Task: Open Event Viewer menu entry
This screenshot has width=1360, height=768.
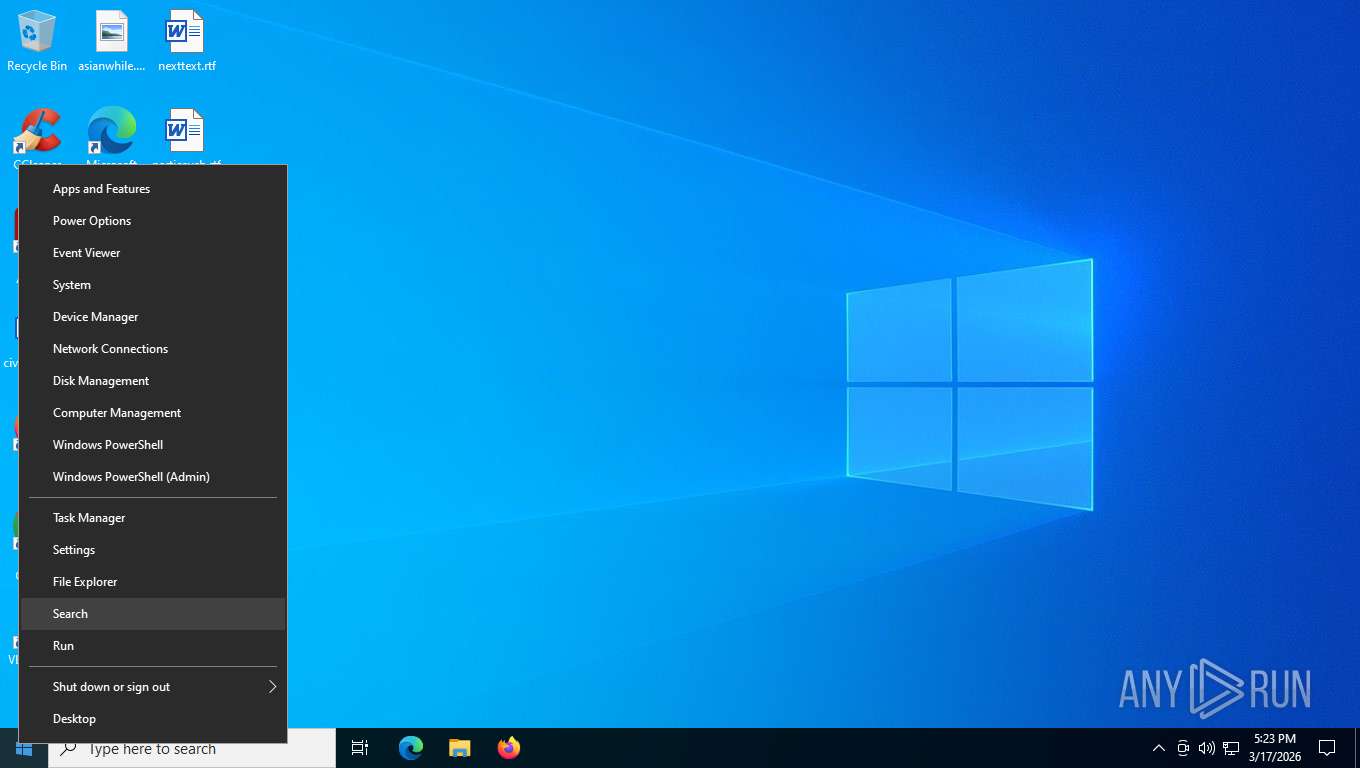Action: pos(153,253)
